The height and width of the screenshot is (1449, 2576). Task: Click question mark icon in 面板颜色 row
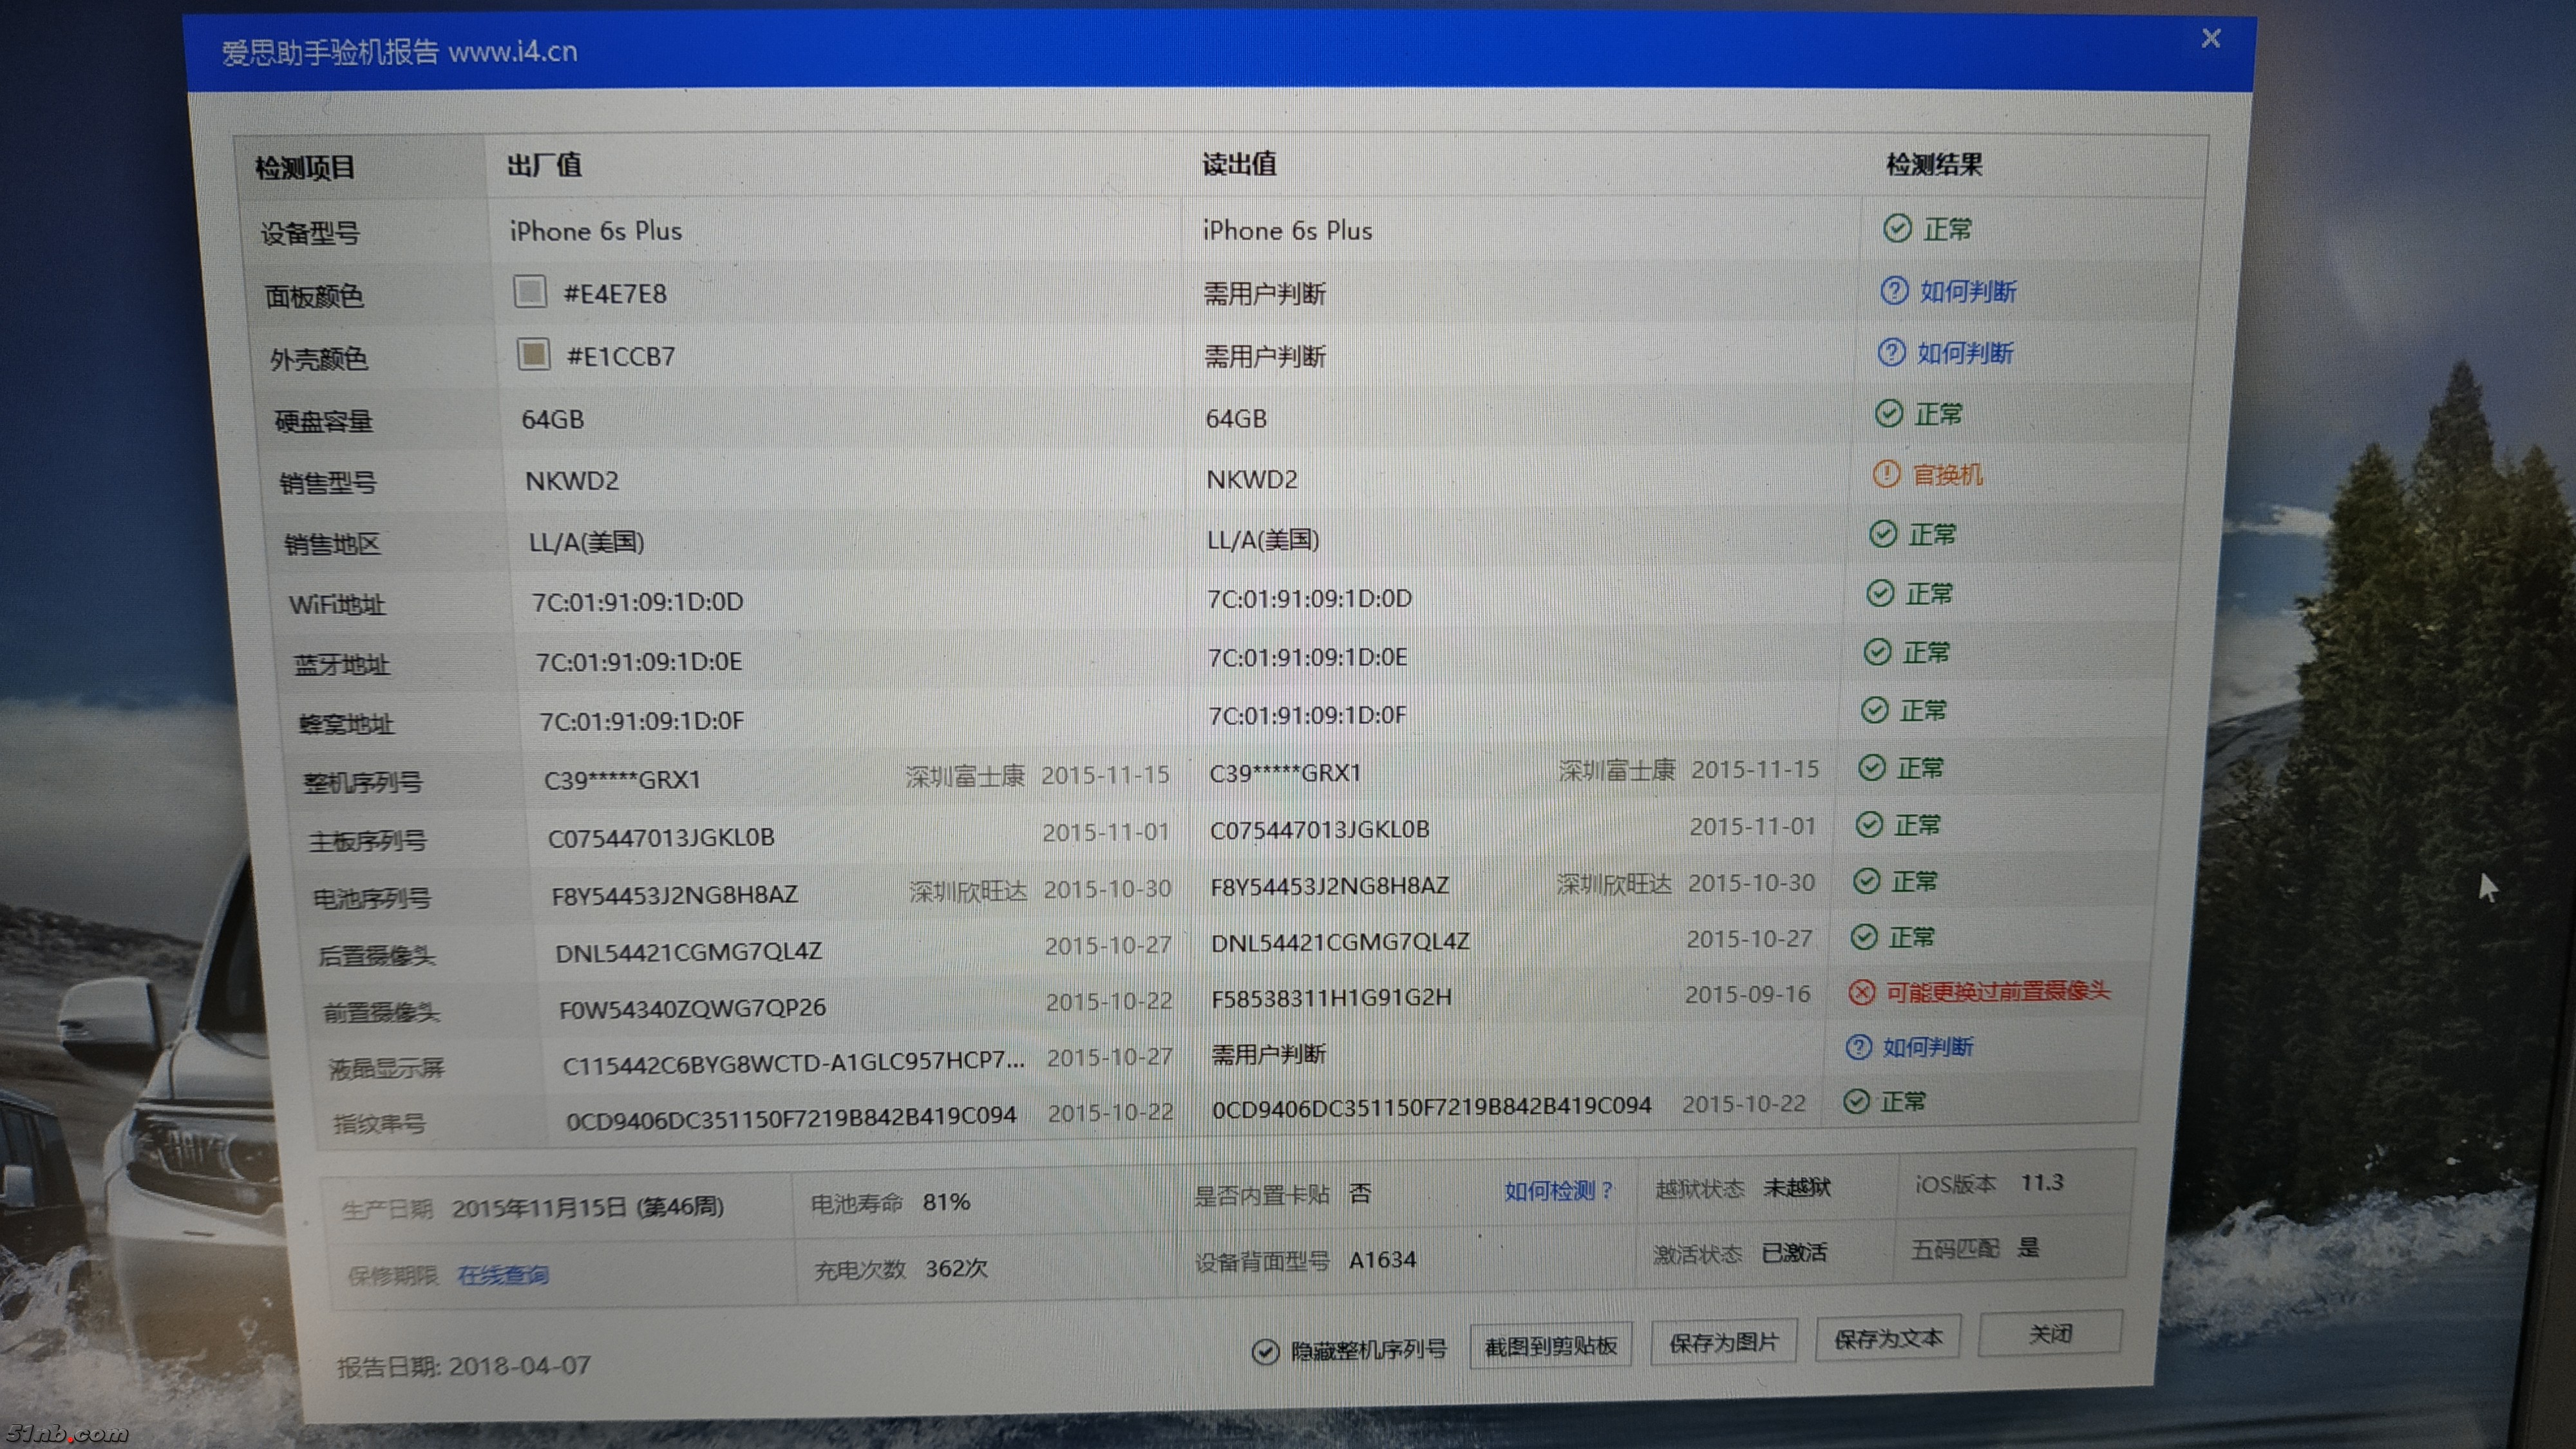(x=1894, y=291)
